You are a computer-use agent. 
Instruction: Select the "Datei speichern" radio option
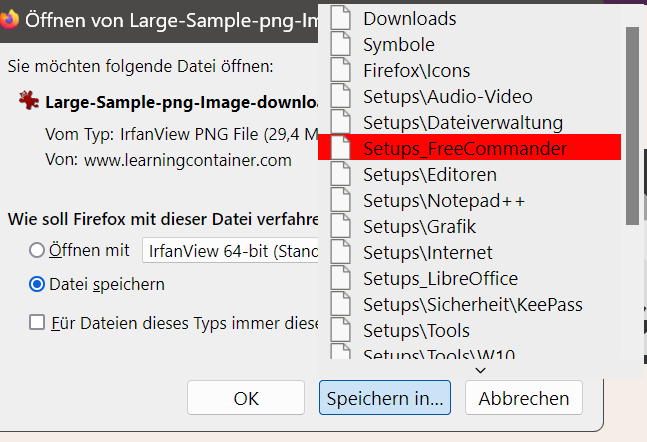click(x=37, y=284)
